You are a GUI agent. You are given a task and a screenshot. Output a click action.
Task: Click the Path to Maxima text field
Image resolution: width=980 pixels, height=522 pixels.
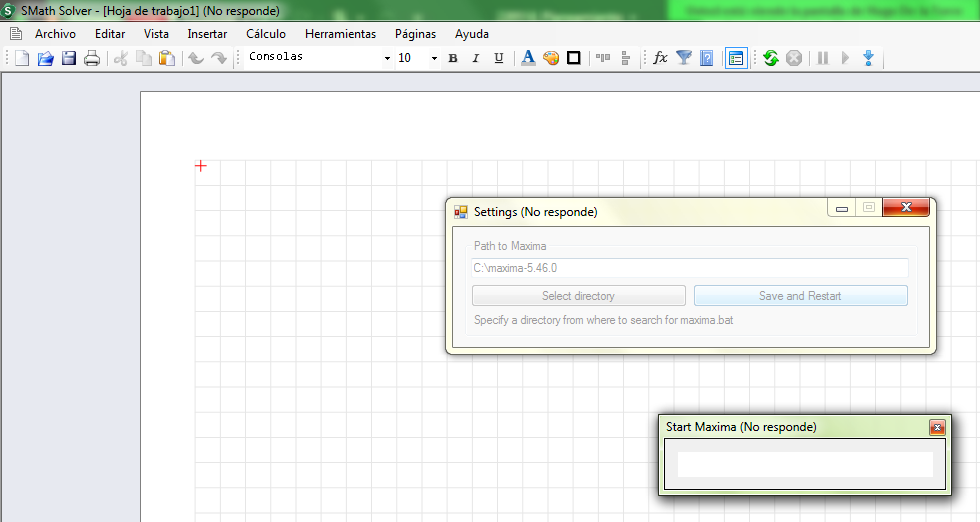pos(690,268)
